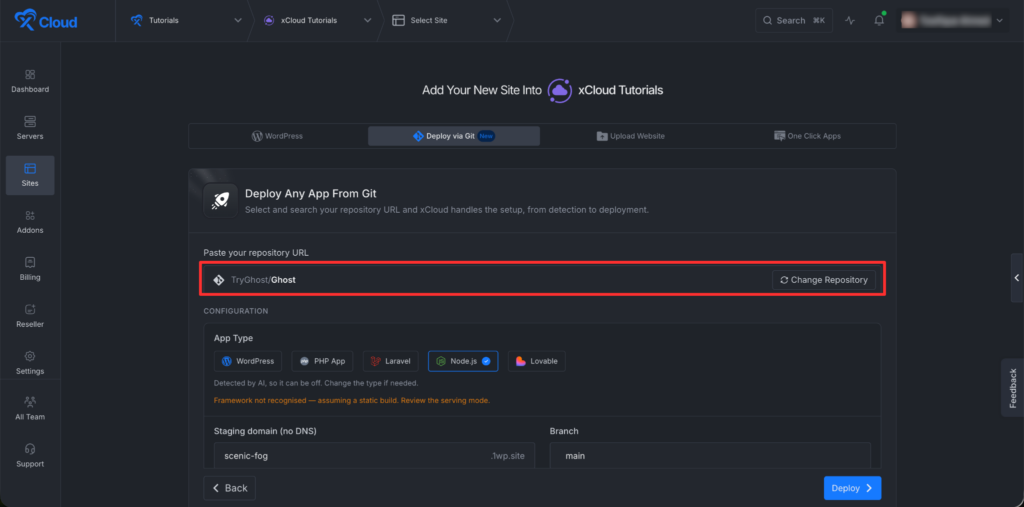Open Addons from the sidebar
The image size is (1024, 507).
click(30, 222)
